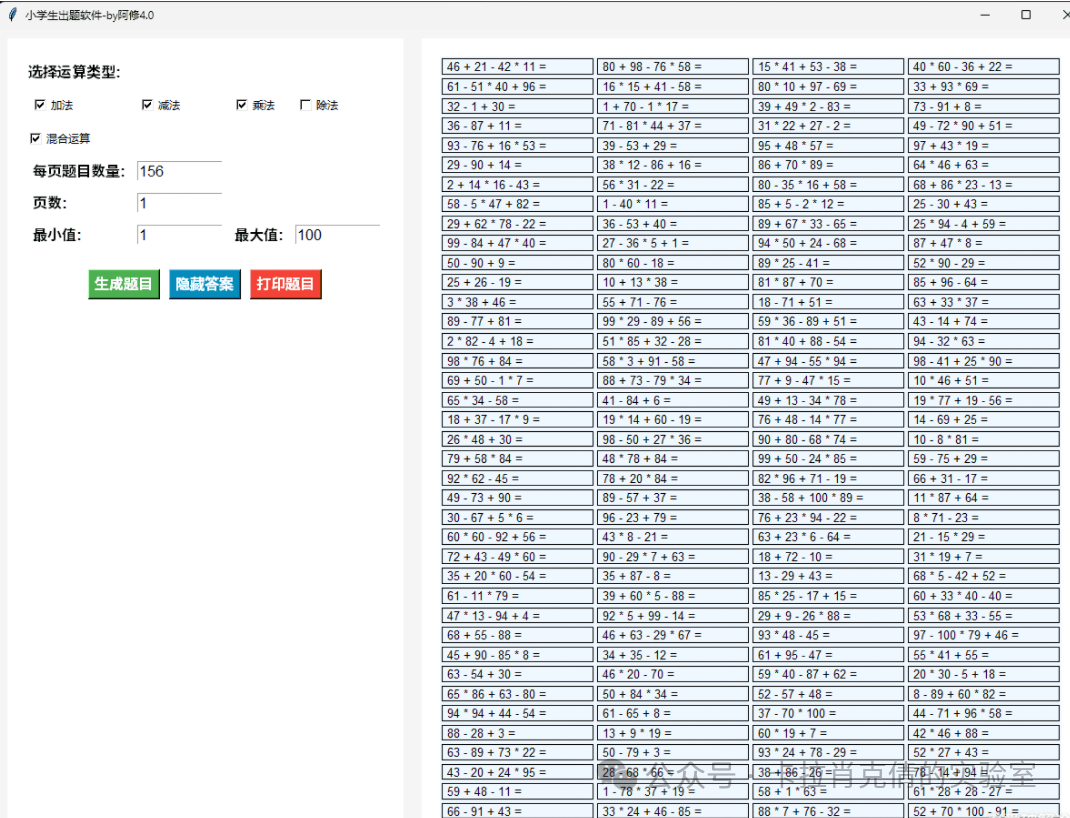The height and width of the screenshot is (818, 1070).
Task: Select the 最小值 input field
Action: (x=178, y=235)
